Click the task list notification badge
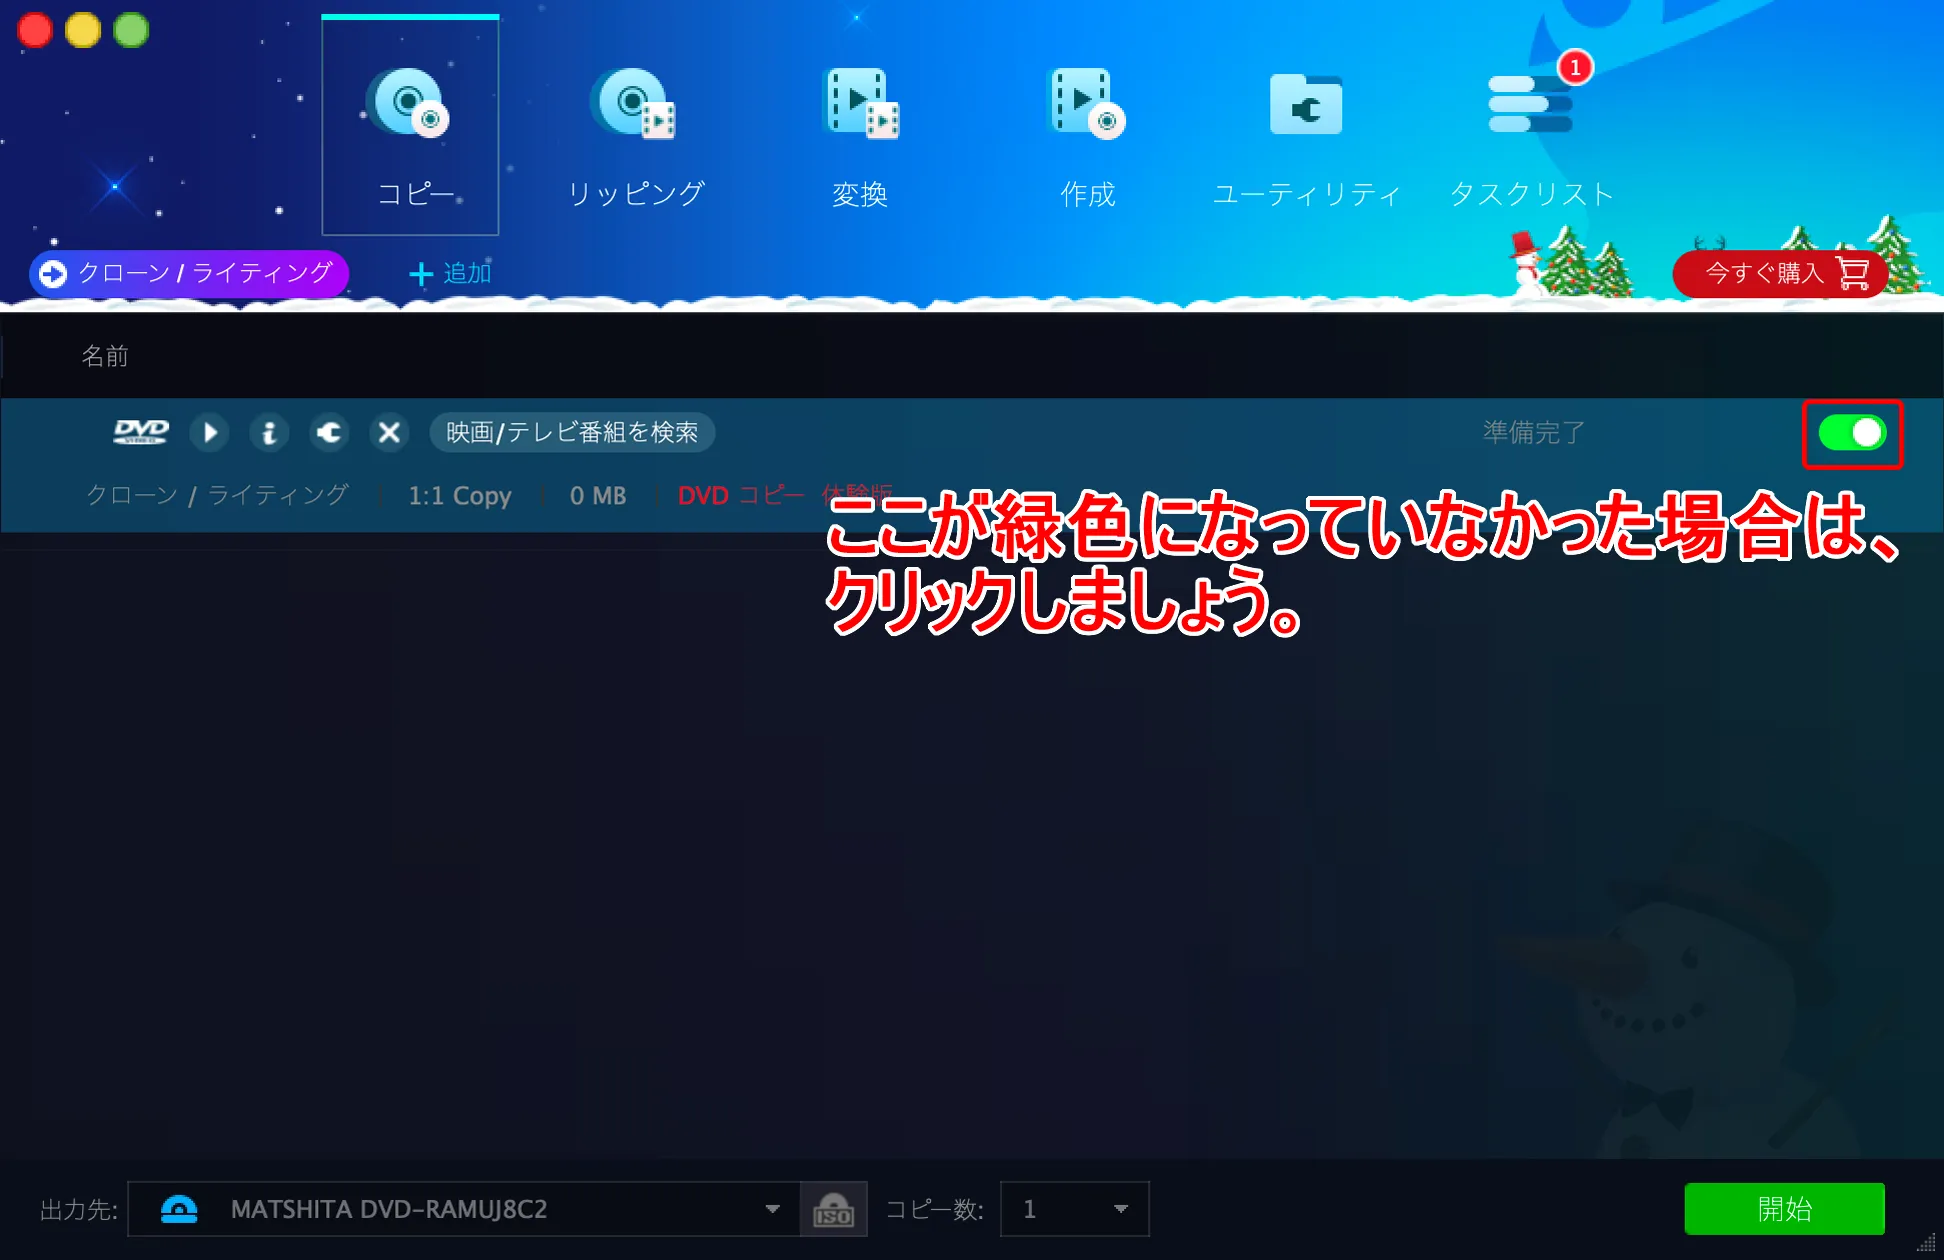 tap(1575, 67)
